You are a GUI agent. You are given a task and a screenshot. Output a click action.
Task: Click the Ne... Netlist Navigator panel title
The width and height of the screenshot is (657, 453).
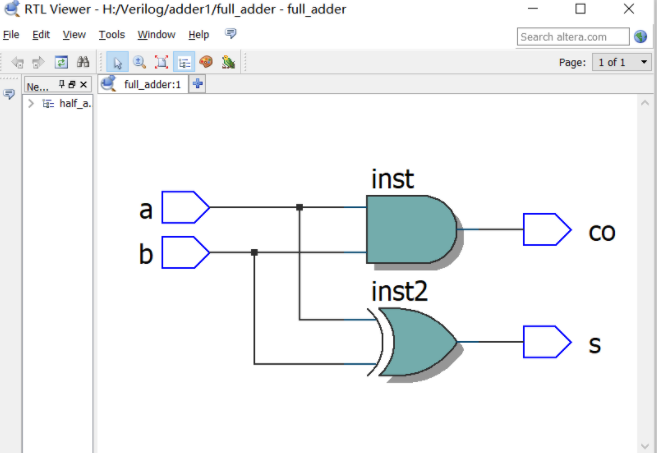(x=37, y=87)
